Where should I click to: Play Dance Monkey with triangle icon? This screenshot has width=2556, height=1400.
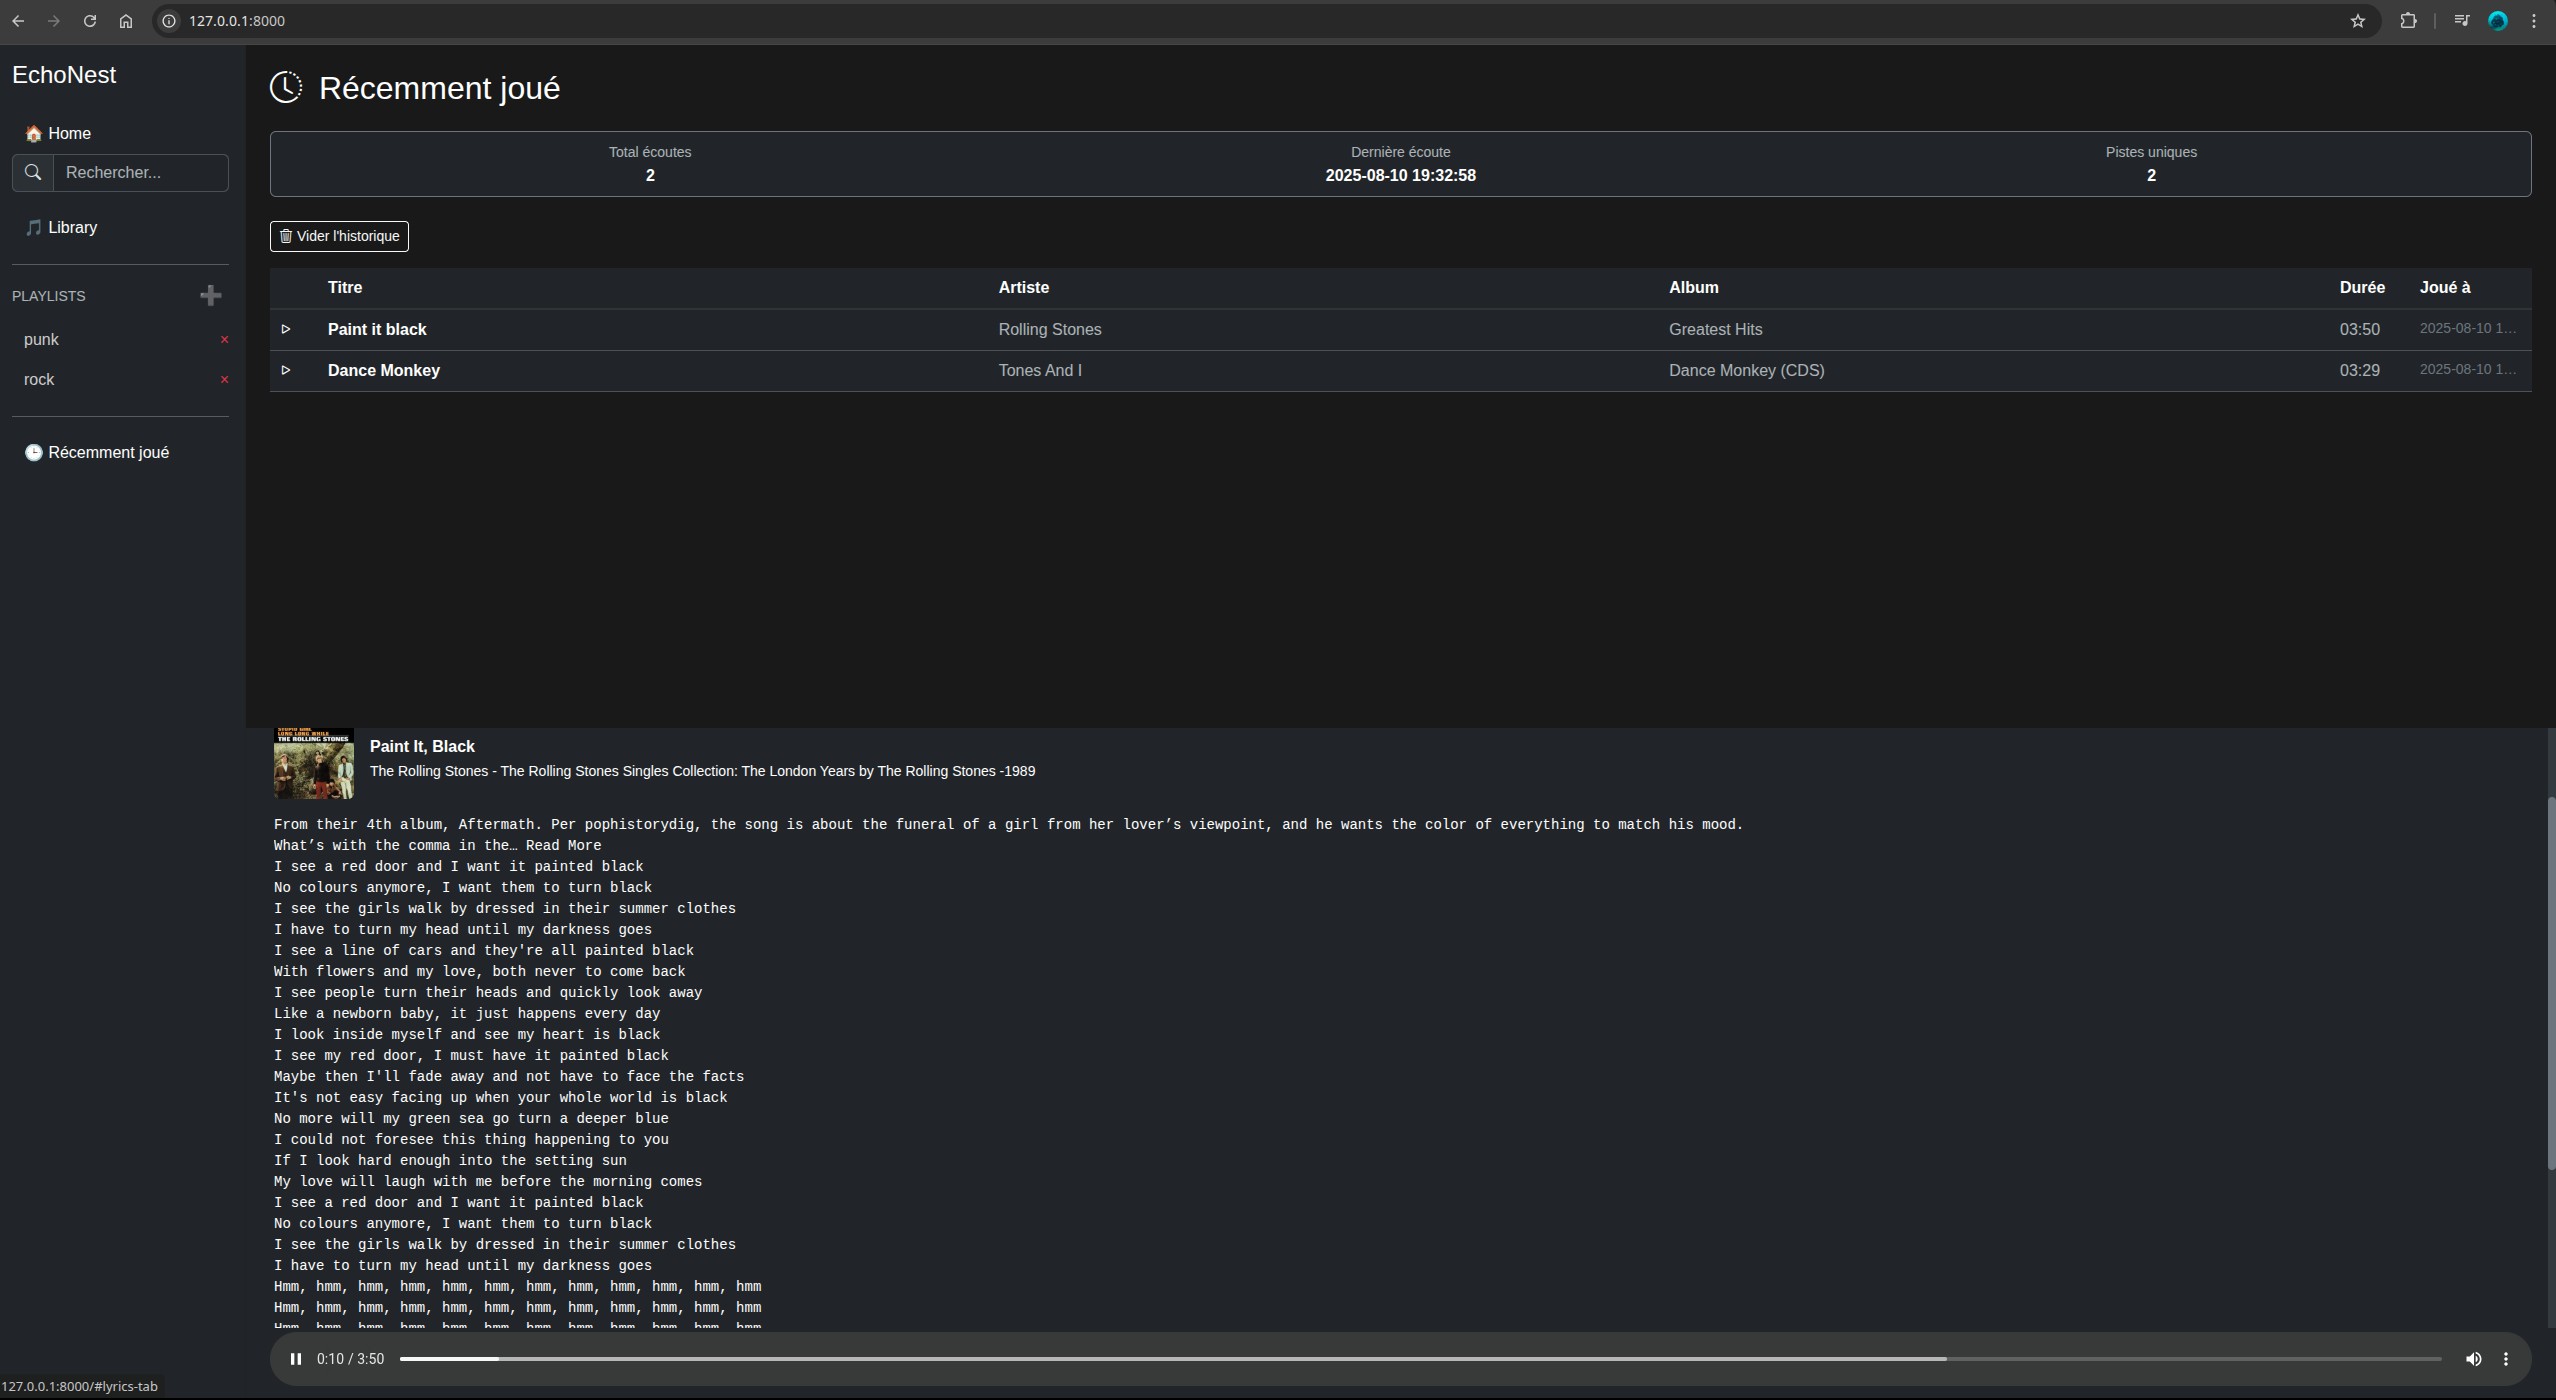coord(286,370)
